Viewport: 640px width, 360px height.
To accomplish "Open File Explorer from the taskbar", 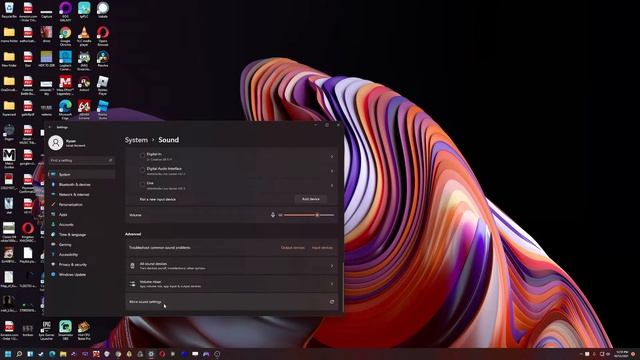I will pyautogui.click(x=63, y=354).
